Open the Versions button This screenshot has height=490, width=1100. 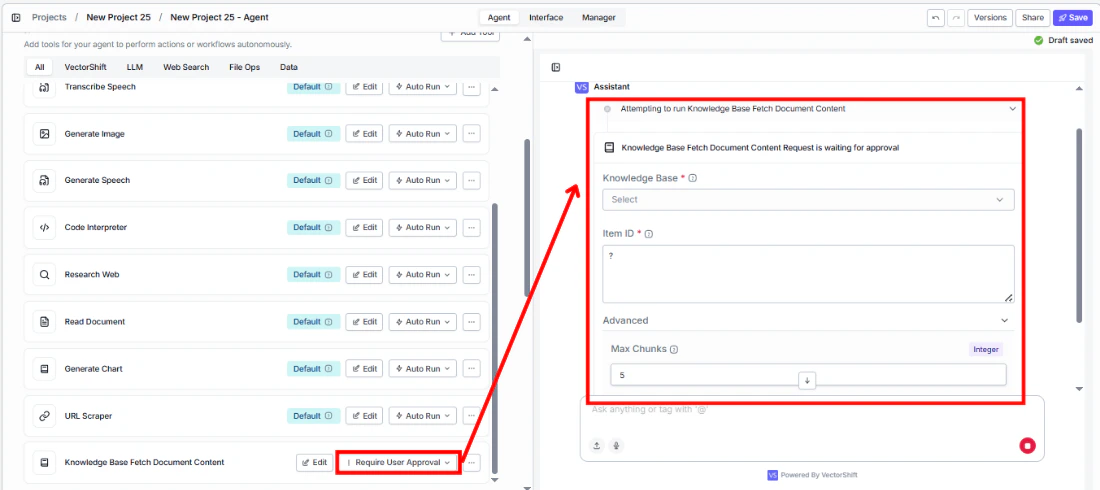pos(990,18)
